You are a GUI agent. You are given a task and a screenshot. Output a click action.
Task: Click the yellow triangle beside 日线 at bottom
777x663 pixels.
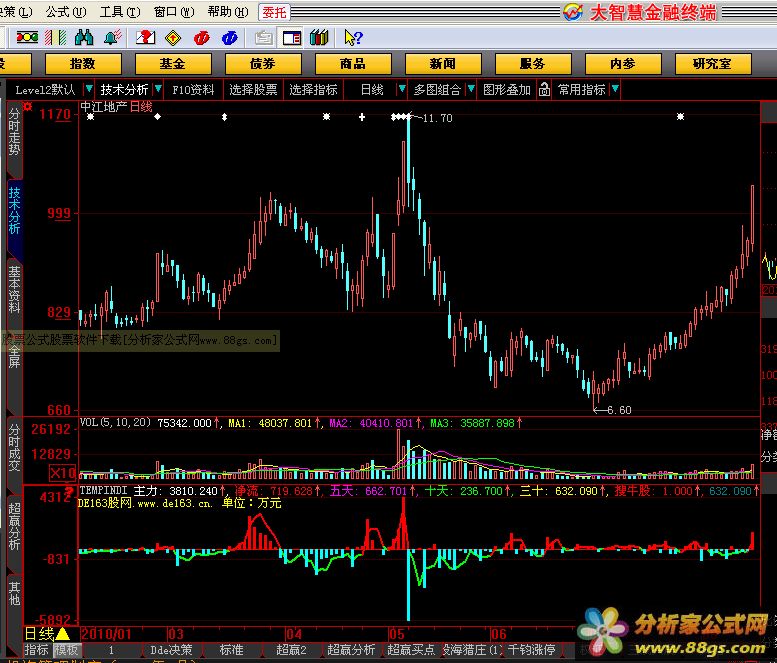tap(63, 634)
